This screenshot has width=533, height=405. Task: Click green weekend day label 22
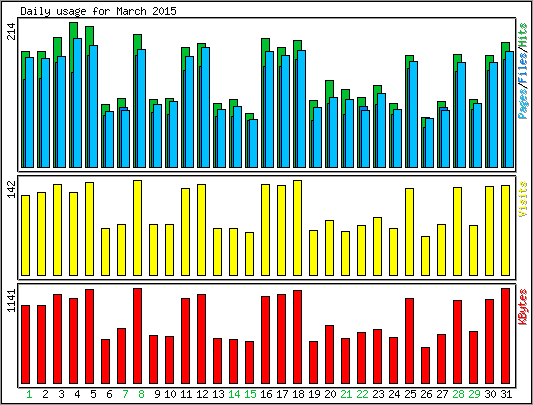362,394
